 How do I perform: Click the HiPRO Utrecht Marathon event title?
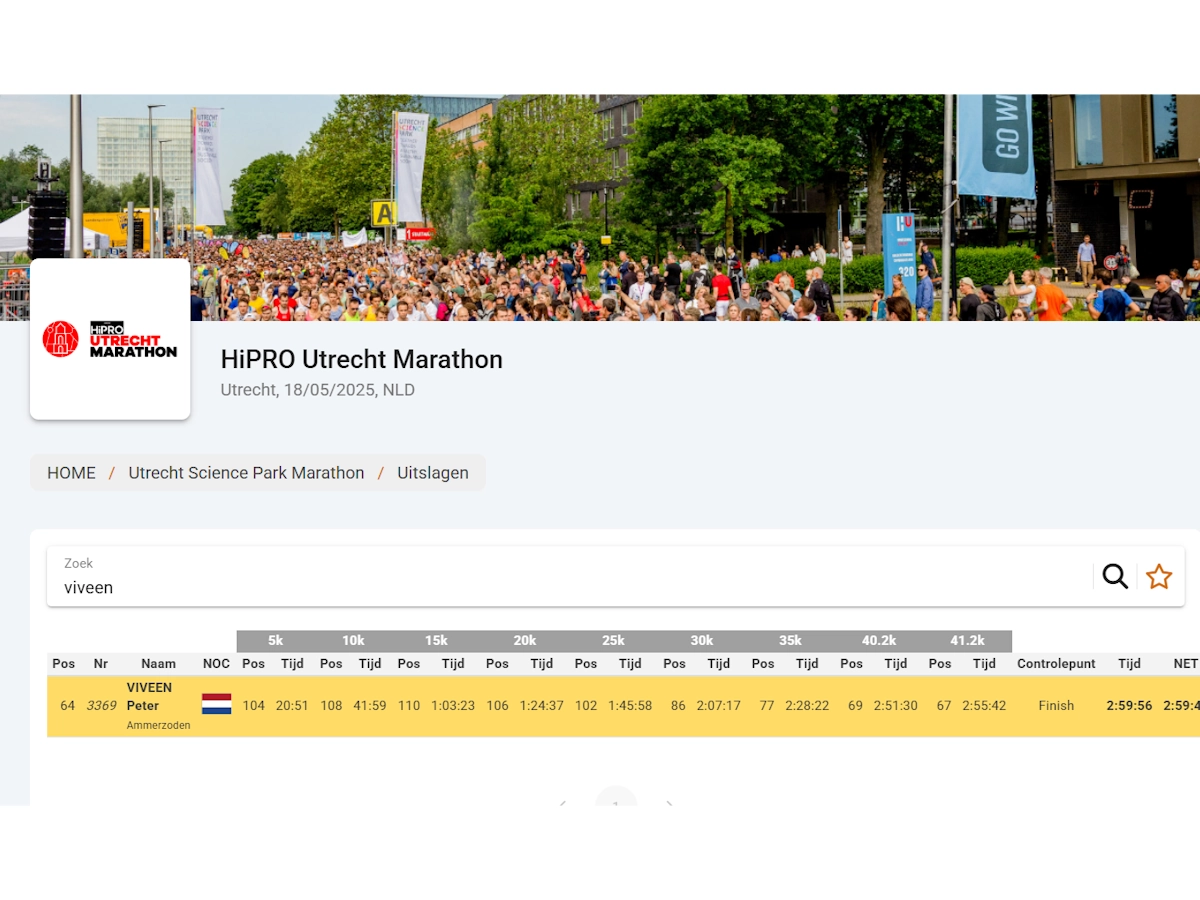(x=362, y=359)
